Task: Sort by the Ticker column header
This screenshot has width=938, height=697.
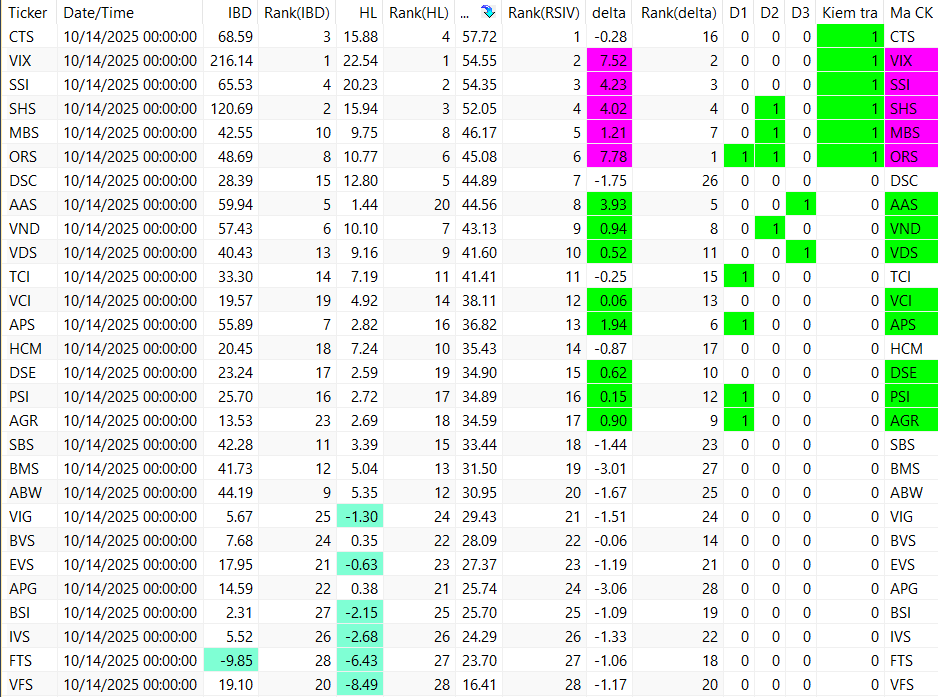Action: point(28,13)
